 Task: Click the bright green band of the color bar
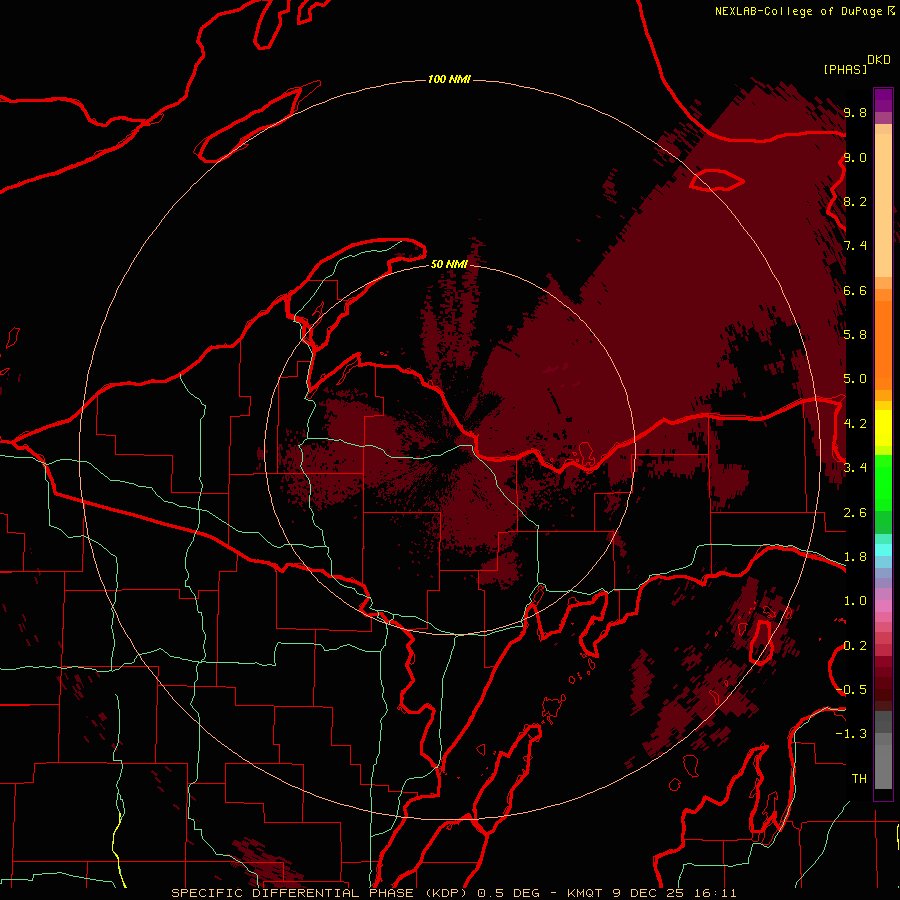click(883, 483)
